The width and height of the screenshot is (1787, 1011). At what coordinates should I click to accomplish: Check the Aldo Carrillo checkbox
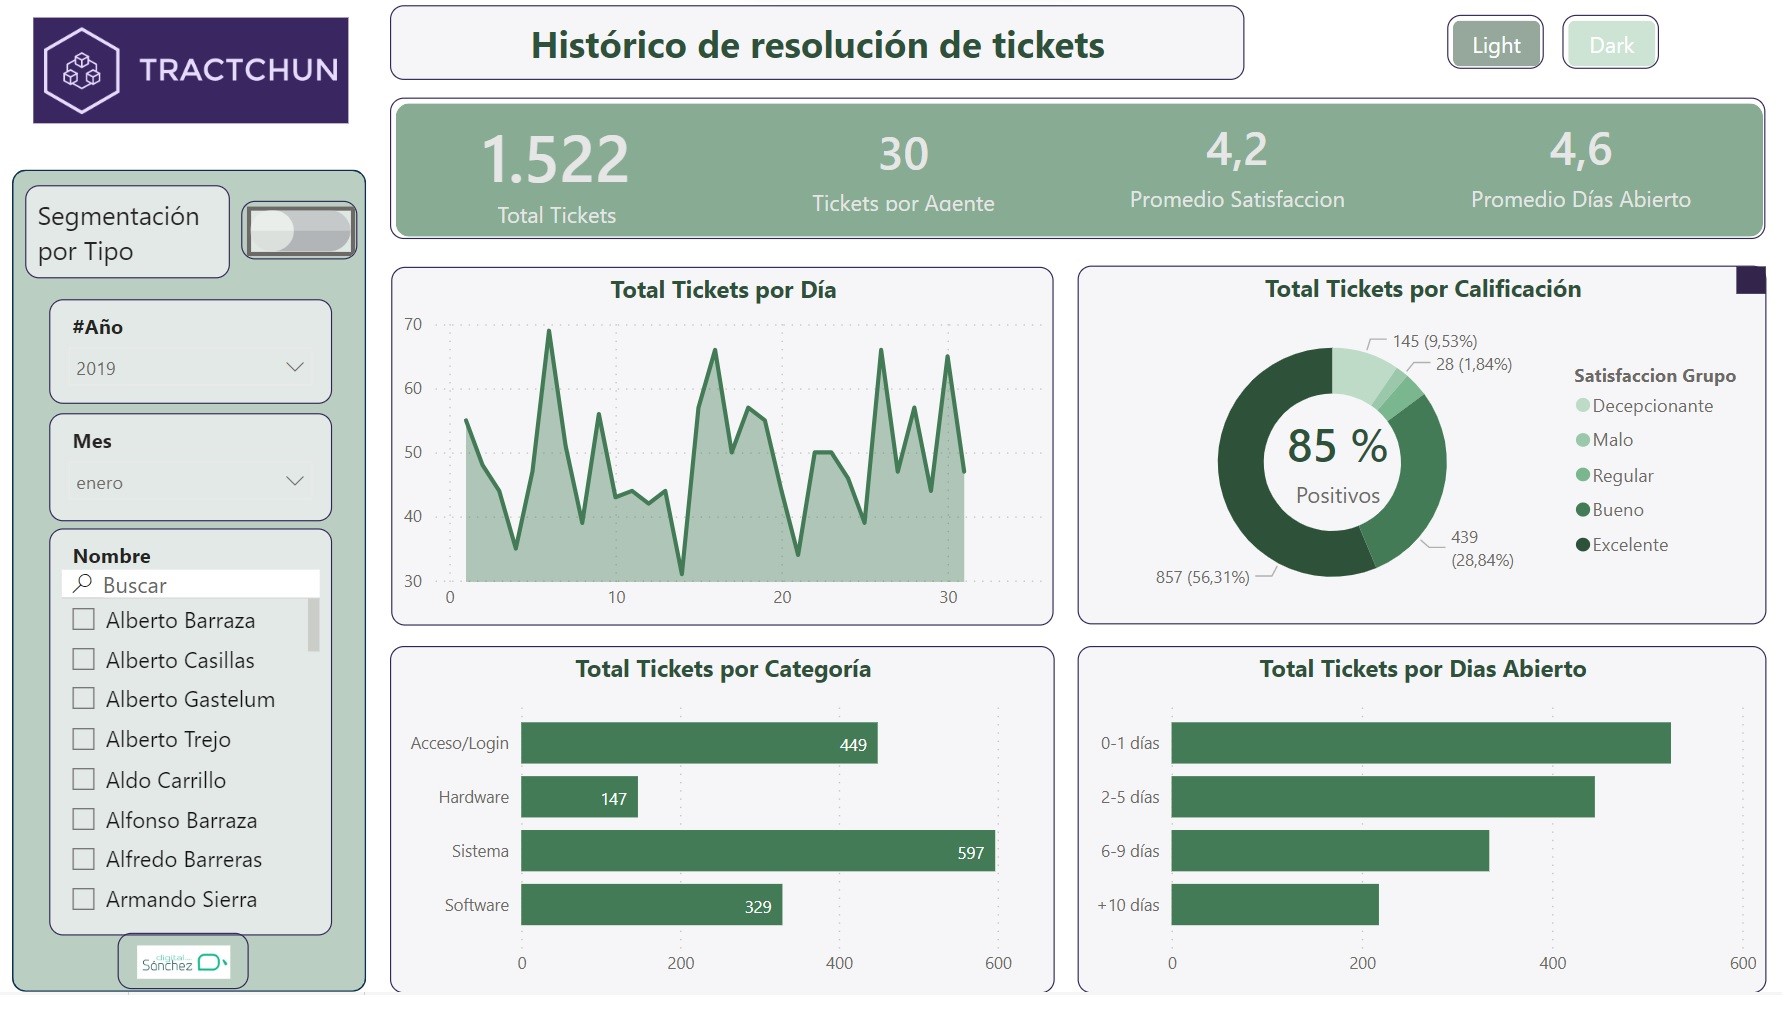pos(84,780)
